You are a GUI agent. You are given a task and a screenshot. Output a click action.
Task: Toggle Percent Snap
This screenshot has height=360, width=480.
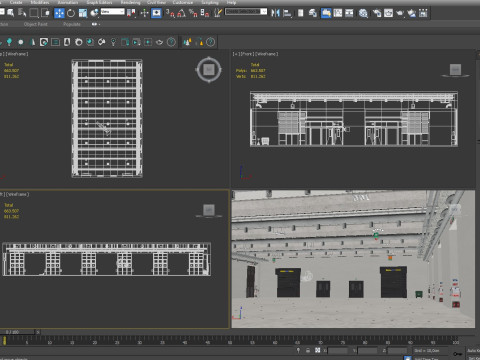(193, 13)
